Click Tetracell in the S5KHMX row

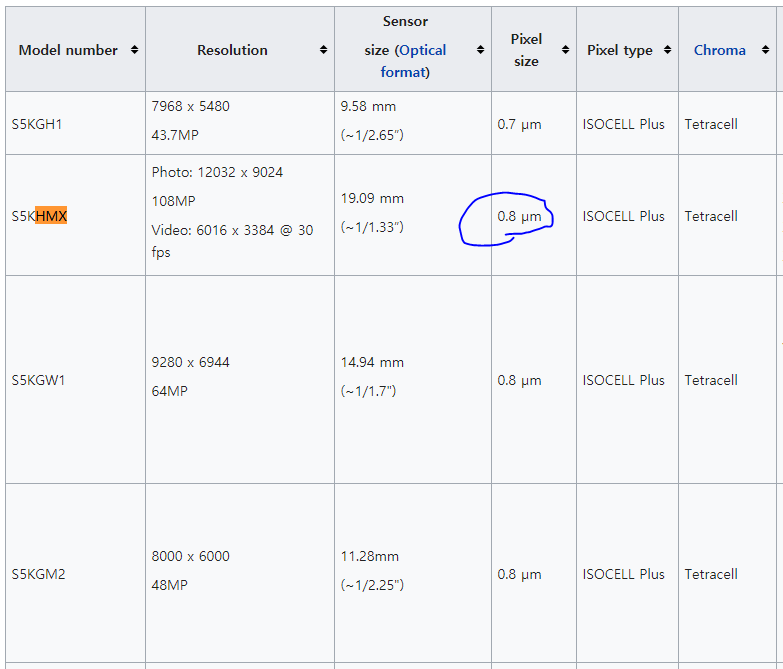coord(711,216)
